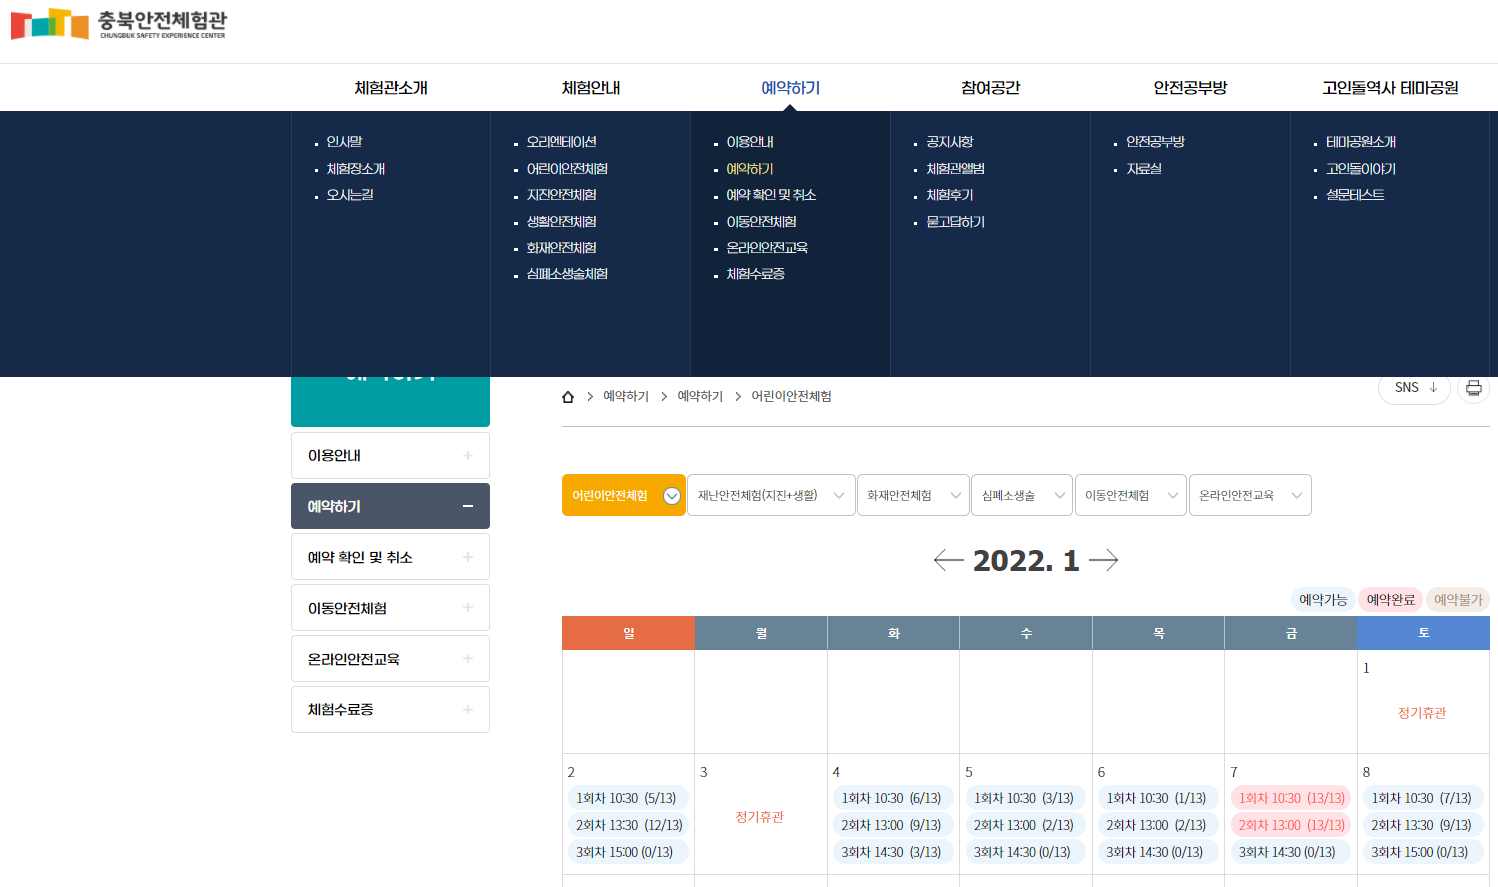
Task: Click 묻고답하기 submenu link
Action: [x=956, y=222]
